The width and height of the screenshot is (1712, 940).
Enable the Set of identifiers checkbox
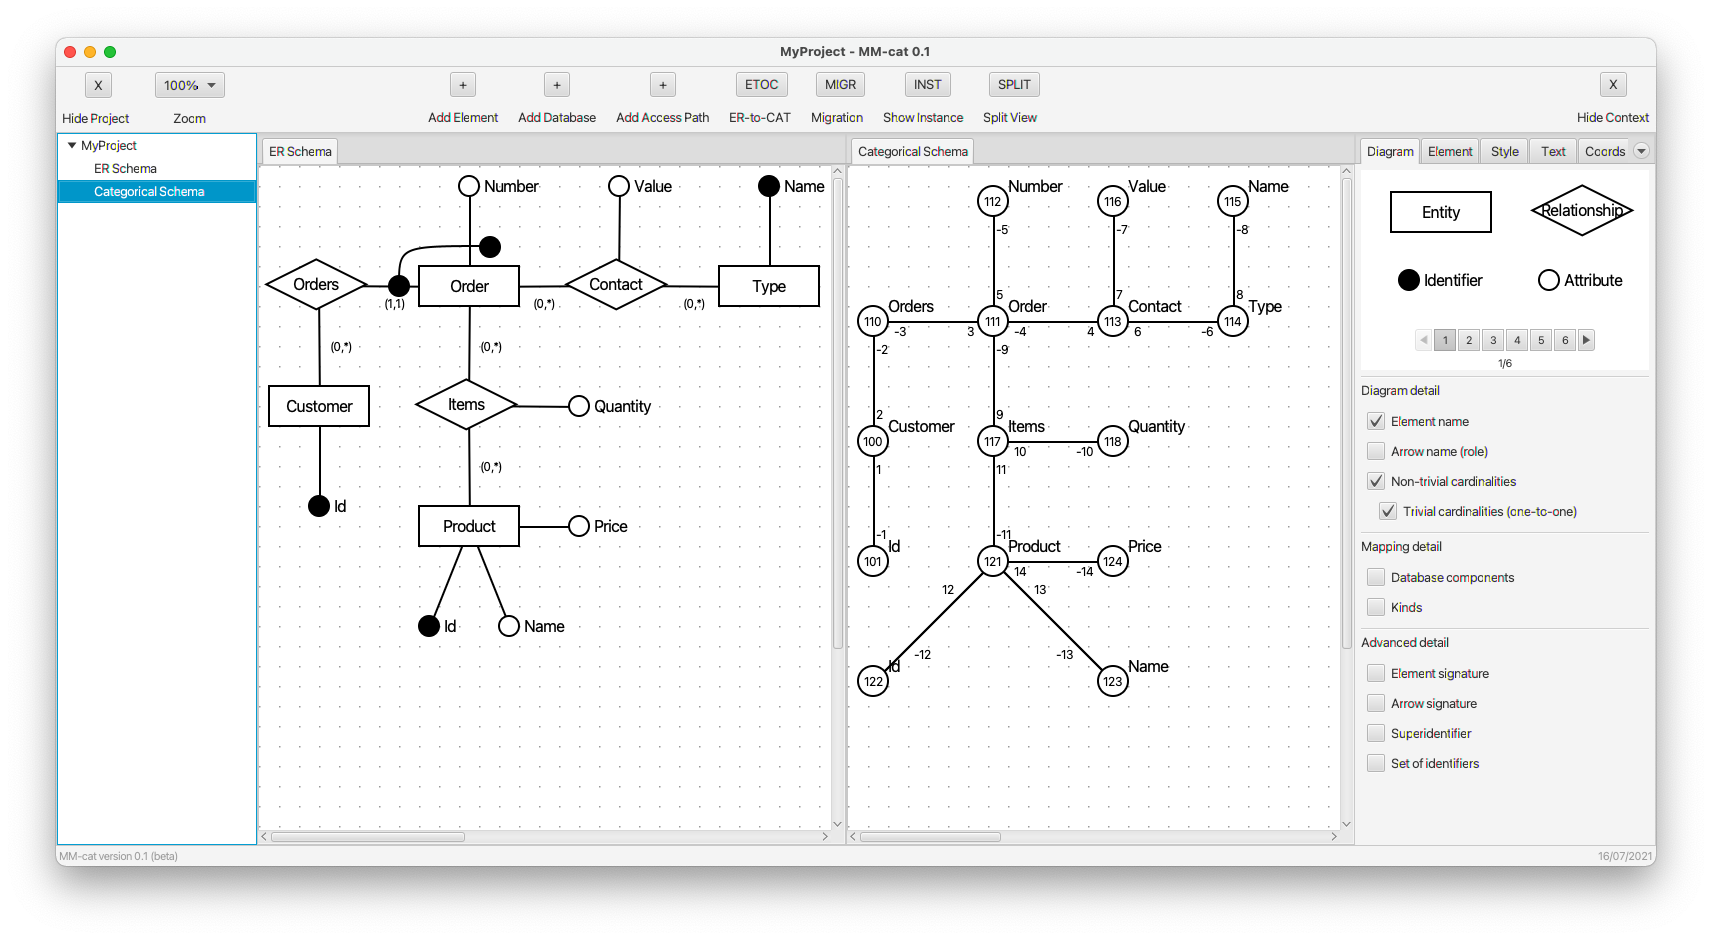(x=1376, y=763)
